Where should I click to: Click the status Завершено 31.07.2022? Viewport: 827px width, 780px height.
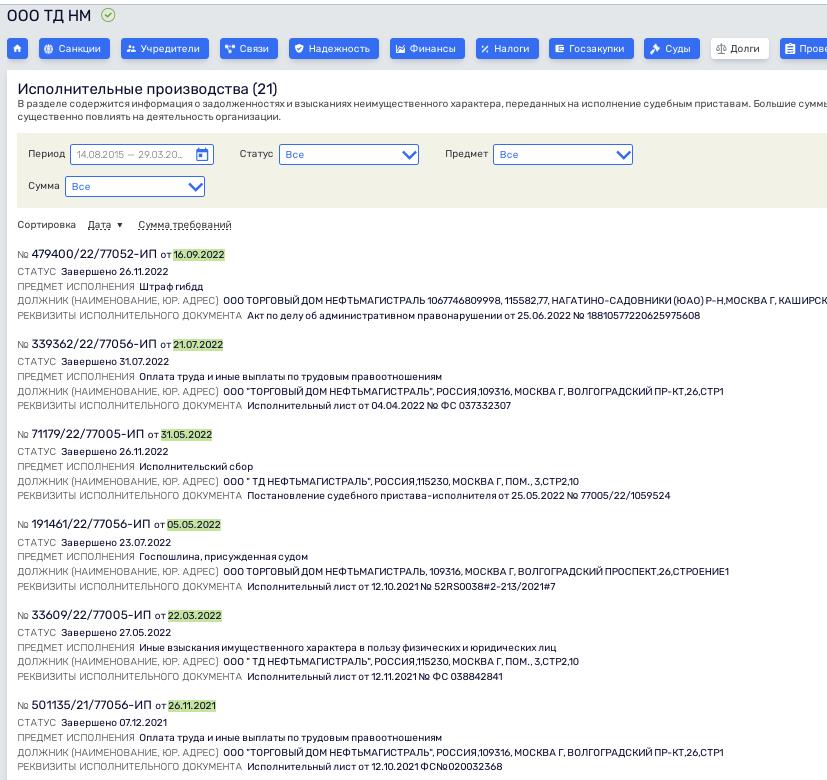pos(115,362)
